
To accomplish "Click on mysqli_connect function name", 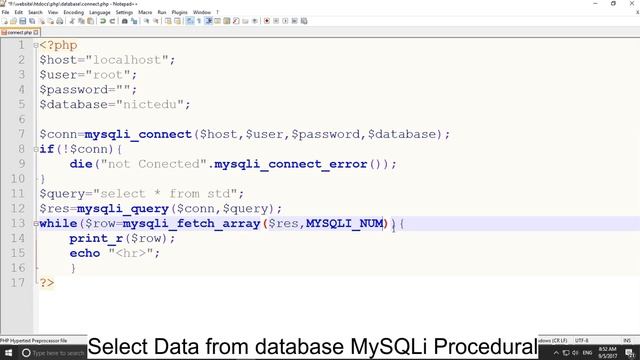I will [138, 134].
